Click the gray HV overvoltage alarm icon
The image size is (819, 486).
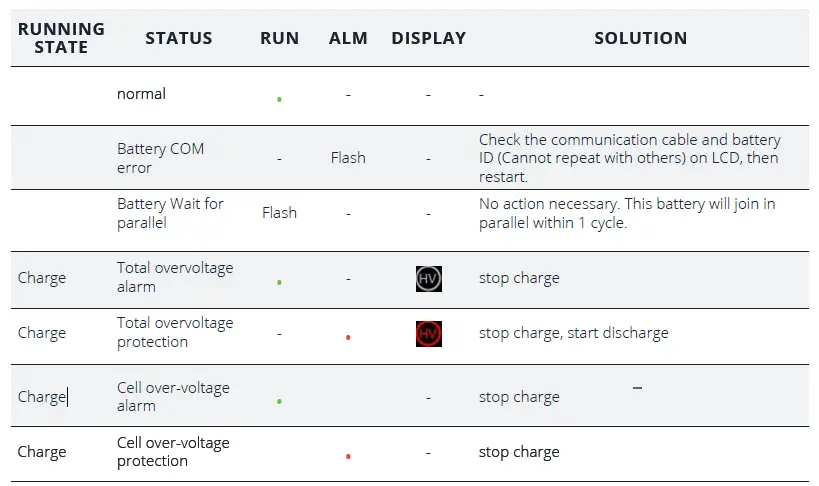pyautogui.click(x=428, y=279)
